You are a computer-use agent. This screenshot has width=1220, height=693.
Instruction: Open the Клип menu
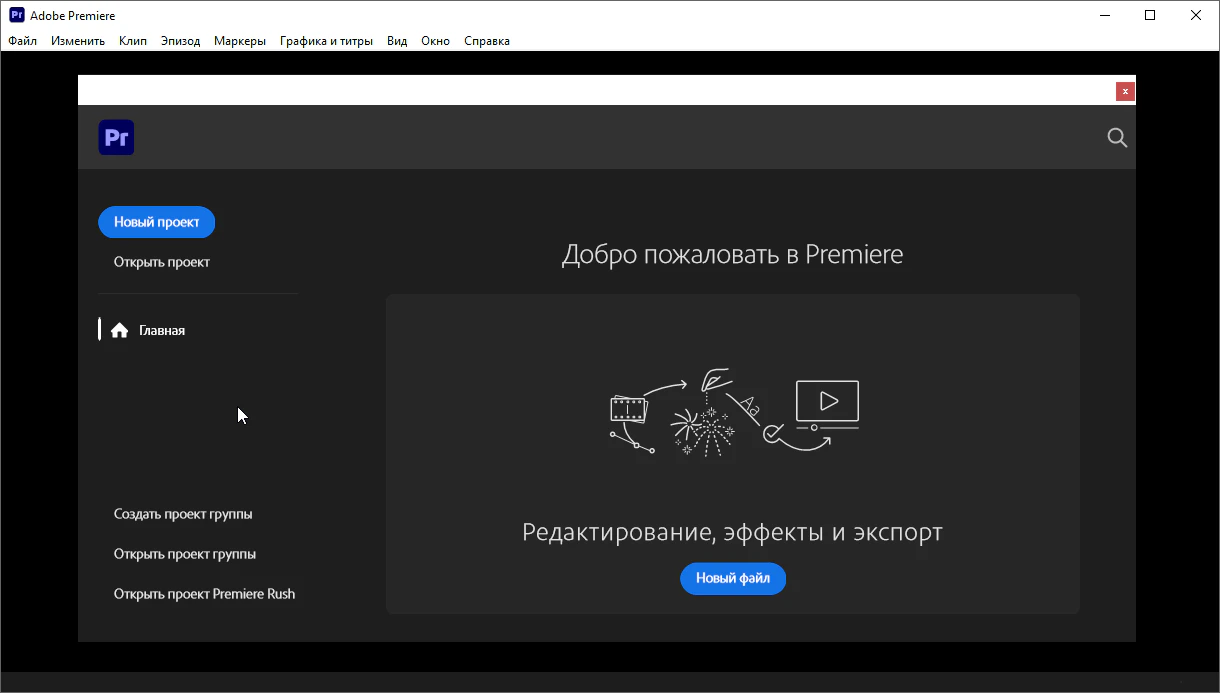coord(132,41)
